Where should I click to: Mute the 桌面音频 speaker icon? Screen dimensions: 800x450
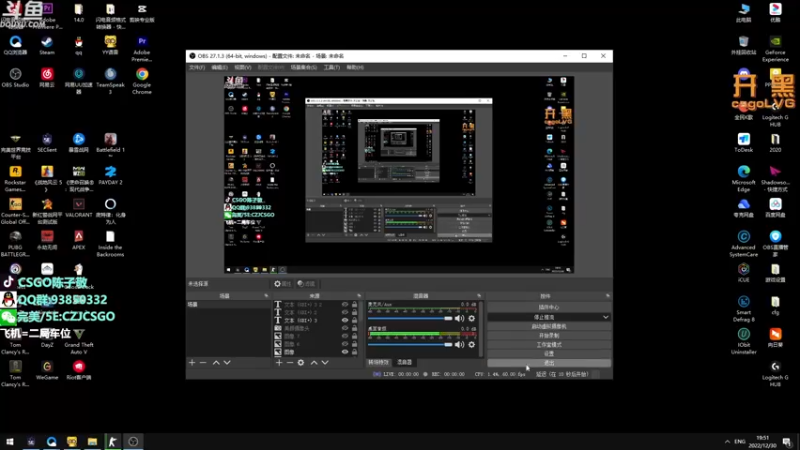(459, 344)
